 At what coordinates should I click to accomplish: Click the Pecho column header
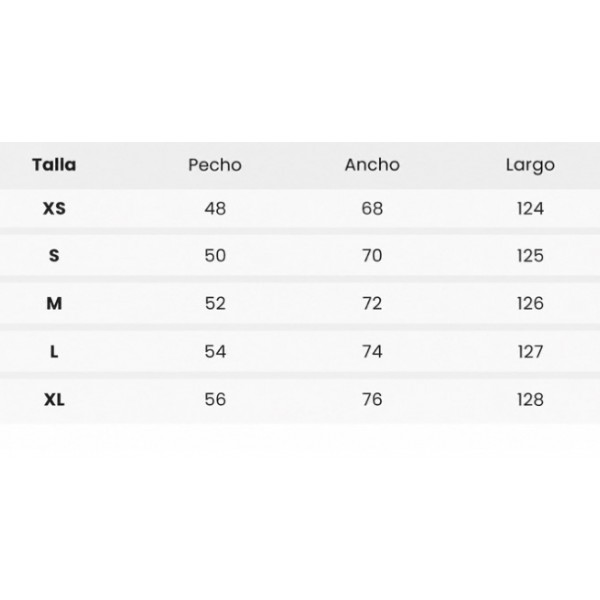coord(215,165)
